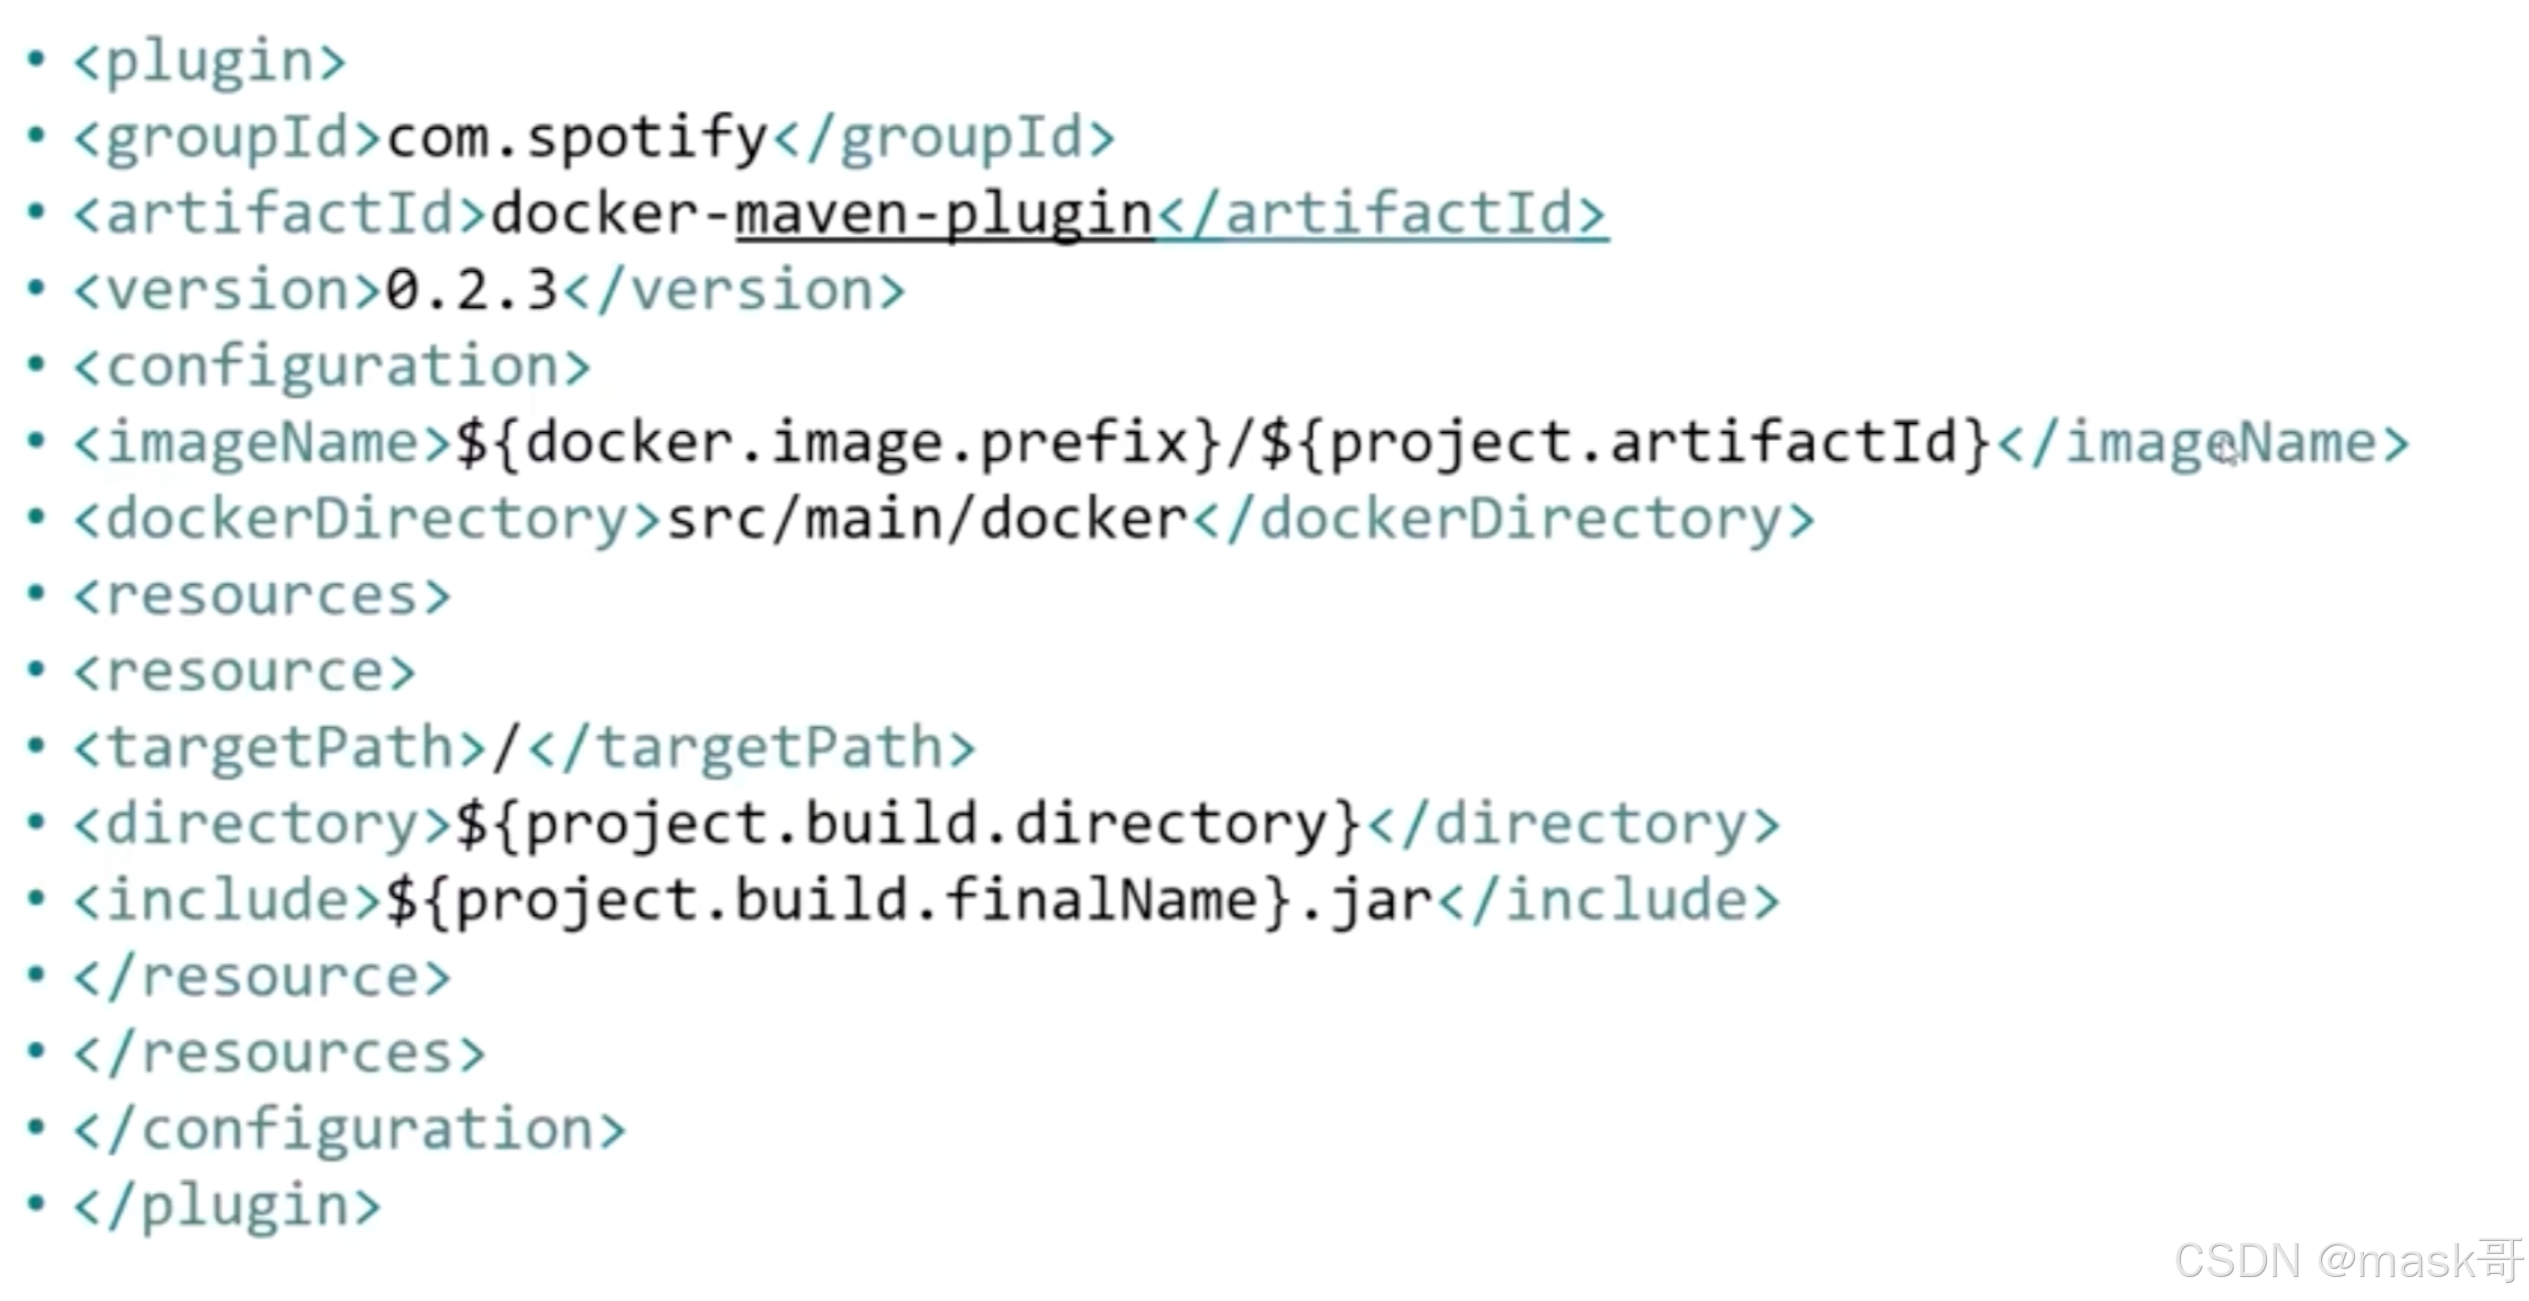Click the ${project.build.finalName}.jar include value
Screen dimensions: 2529x1301
(x=910, y=901)
